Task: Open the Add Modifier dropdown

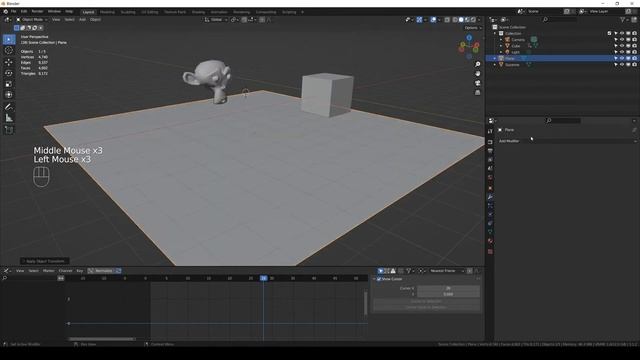Action: coord(567,141)
